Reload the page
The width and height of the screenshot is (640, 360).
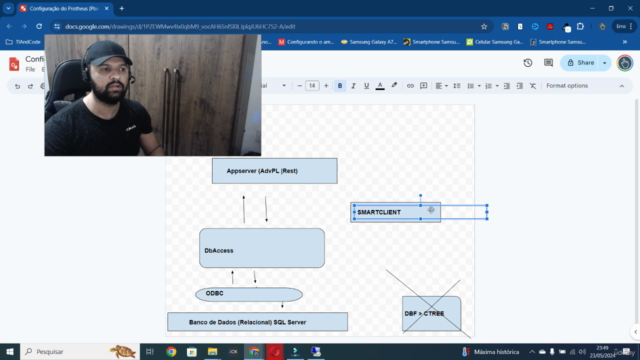[39, 27]
